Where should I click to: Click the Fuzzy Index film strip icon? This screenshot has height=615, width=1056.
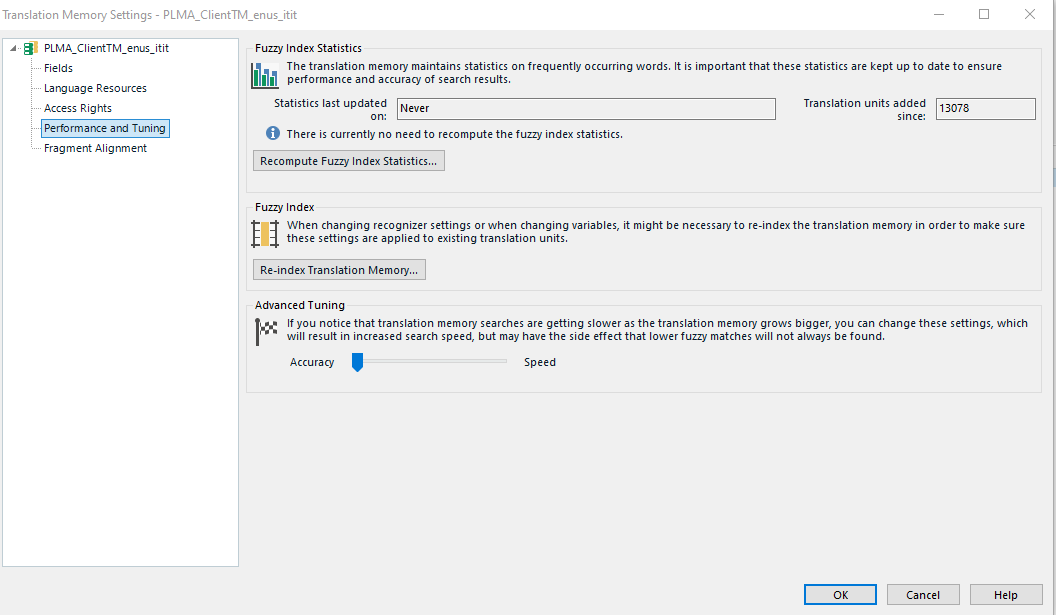(x=265, y=234)
